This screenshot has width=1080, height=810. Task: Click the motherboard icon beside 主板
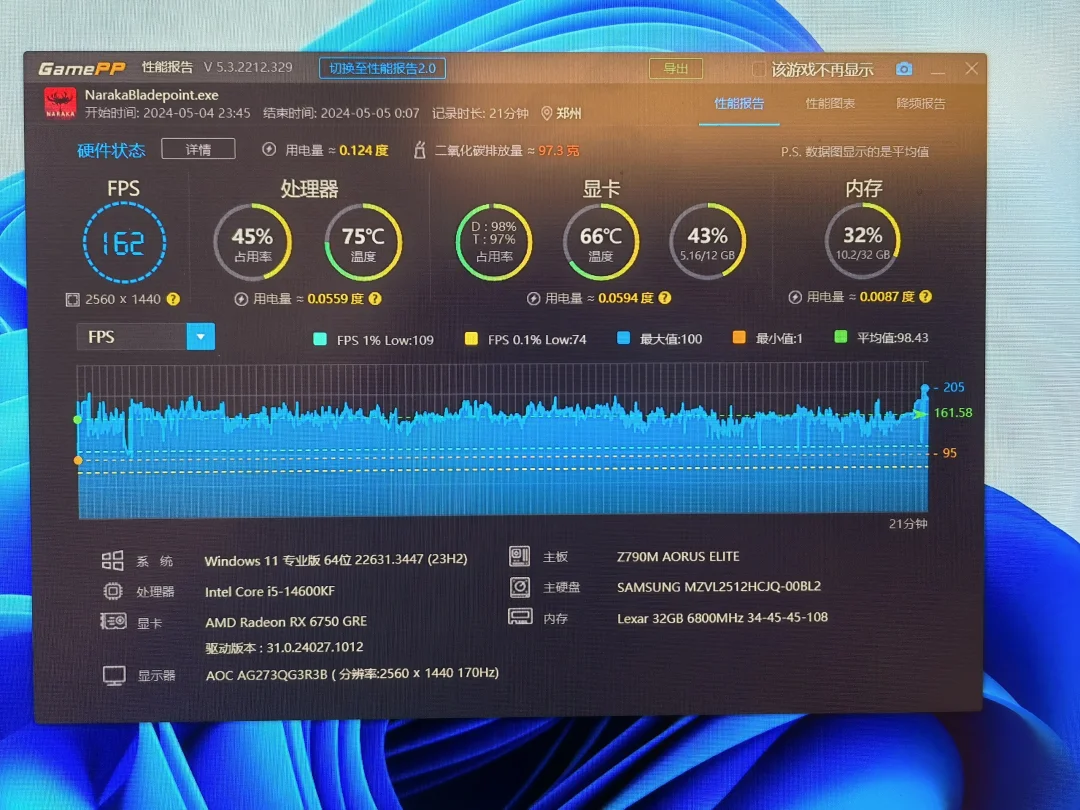[x=519, y=556]
